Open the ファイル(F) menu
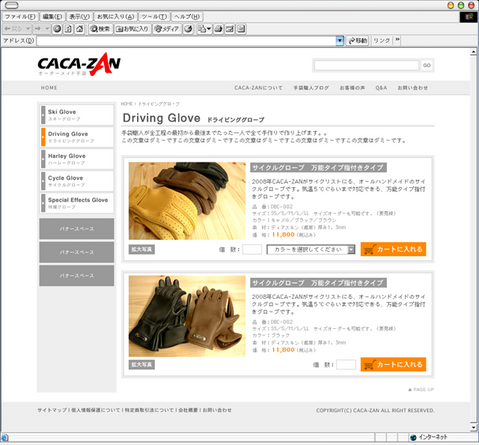This screenshot has width=479, height=445. pyautogui.click(x=20, y=17)
